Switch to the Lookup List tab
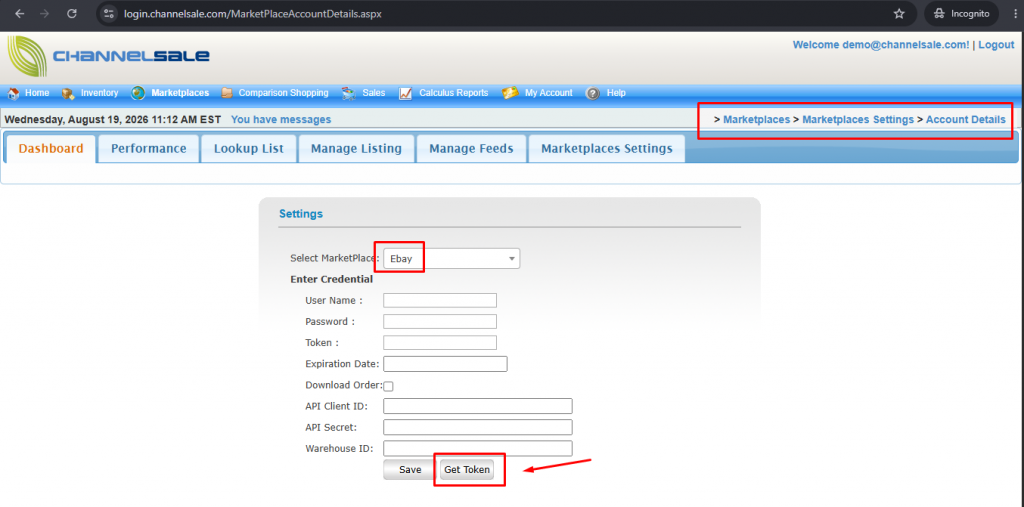The image size is (1024, 507). (x=249, y=148)
